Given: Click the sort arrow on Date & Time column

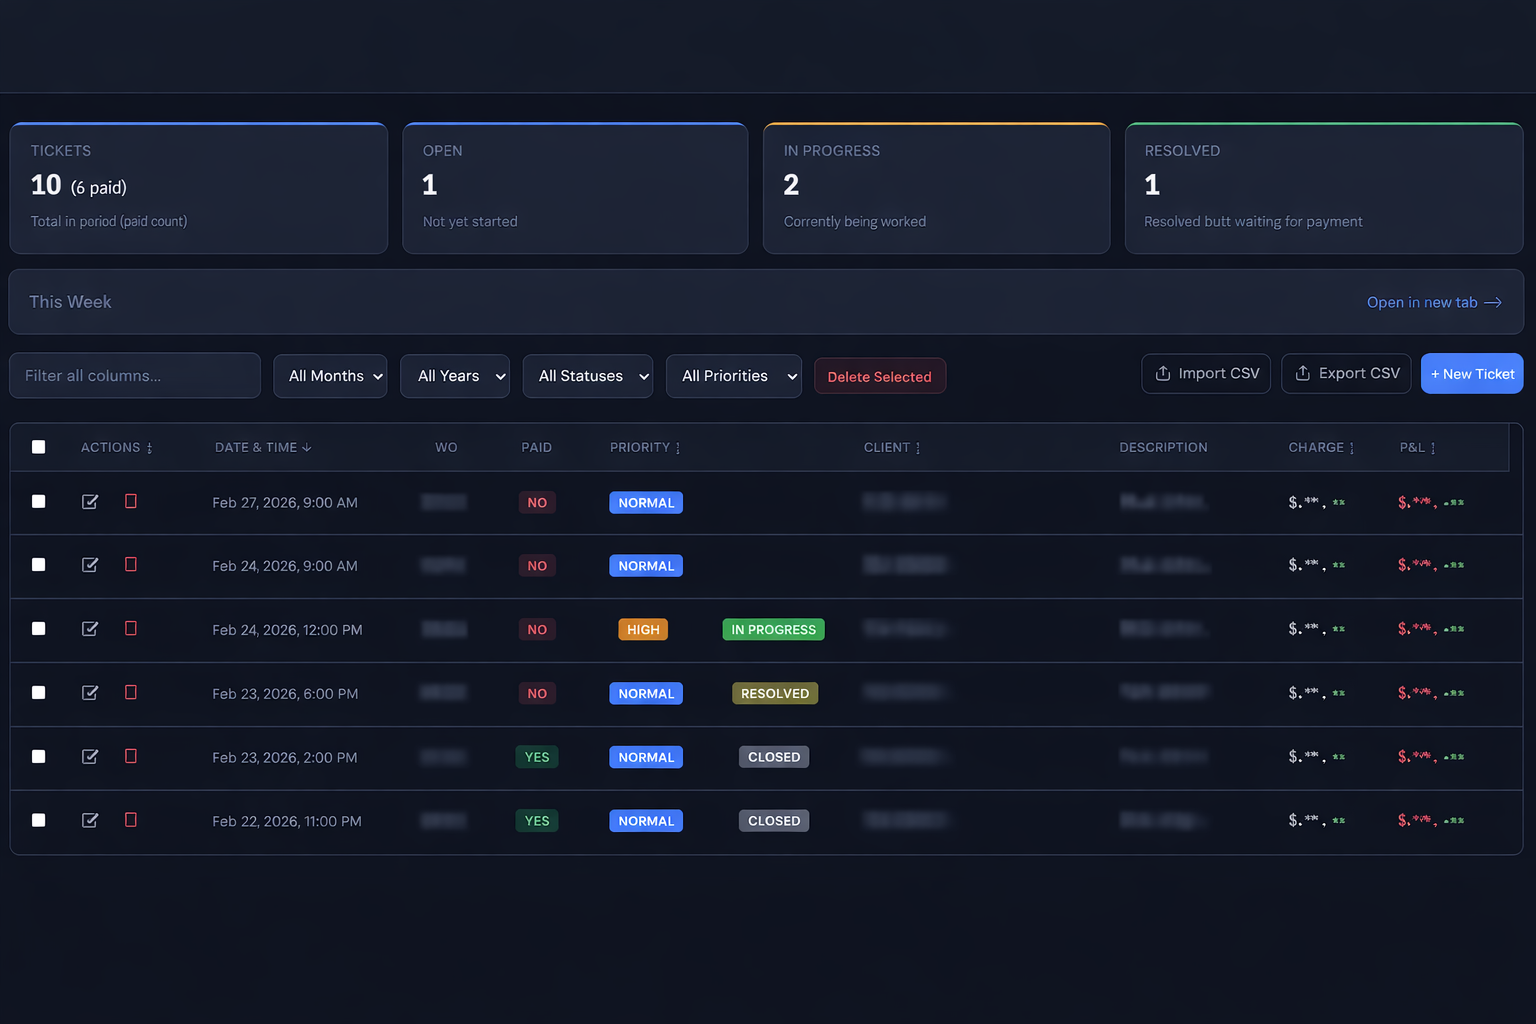Looking at the screenshot, I should coord(305,447).
